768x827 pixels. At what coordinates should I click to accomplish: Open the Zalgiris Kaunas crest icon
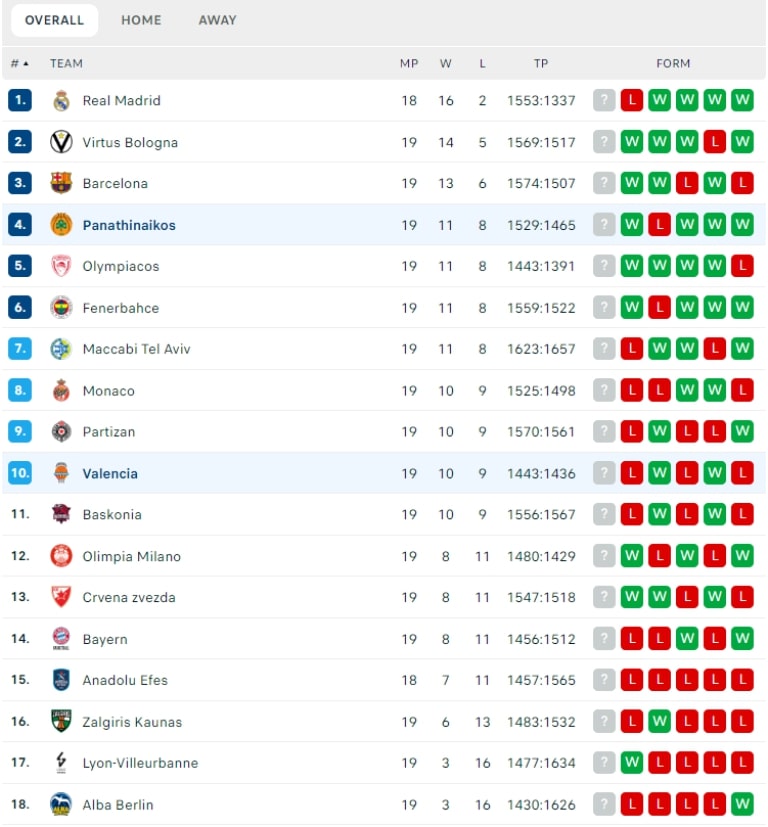click(x=61, y=722)
